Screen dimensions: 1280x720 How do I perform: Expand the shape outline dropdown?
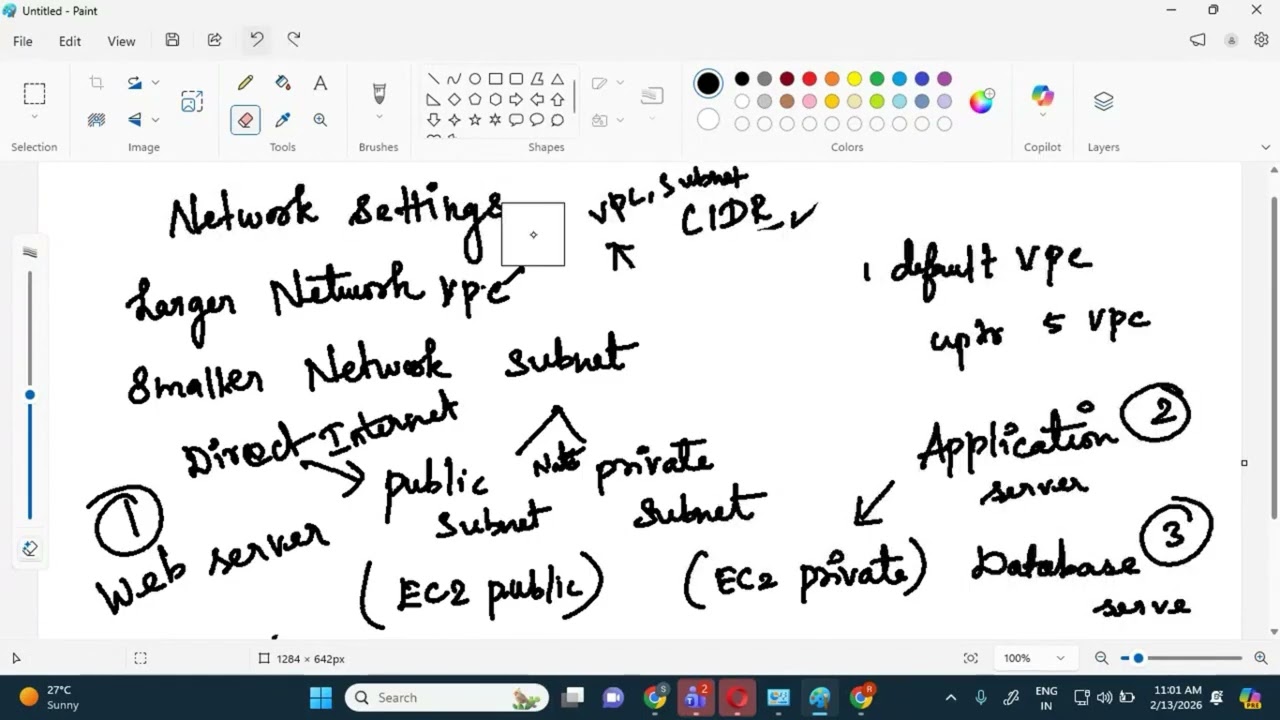(x=620, y=83)
